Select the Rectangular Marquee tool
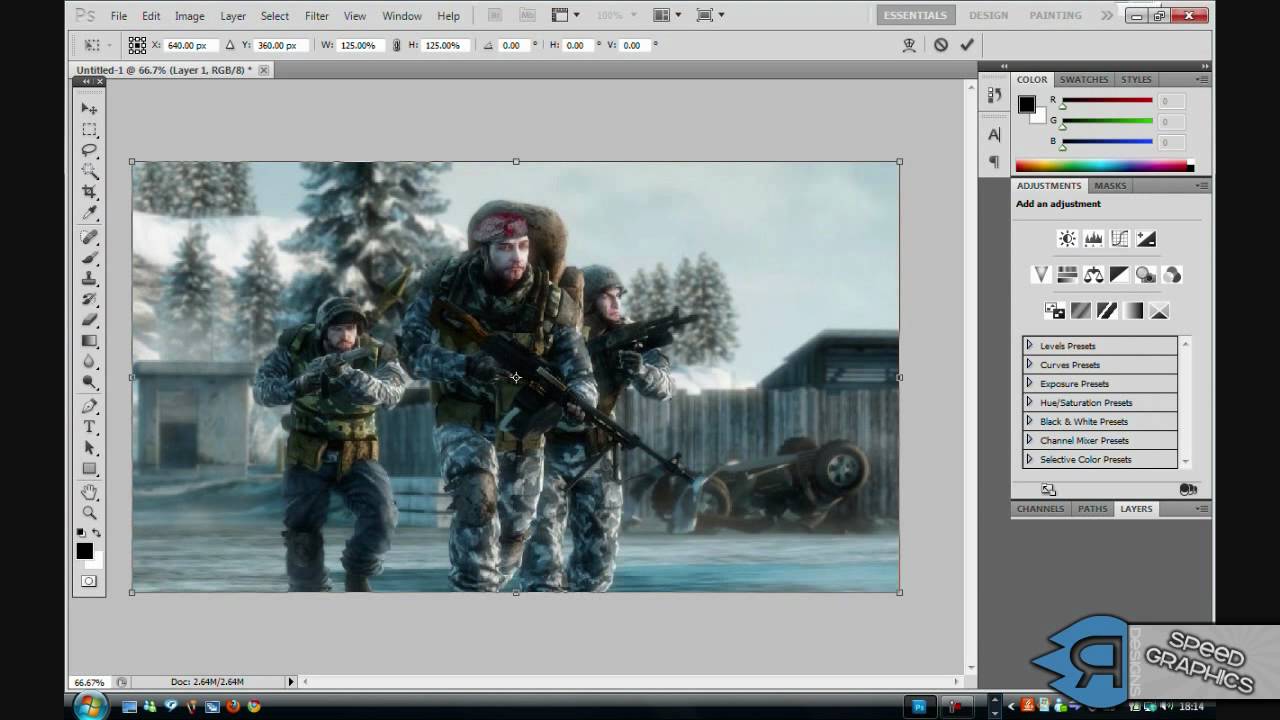This screenshot has width=1280, height=720. click(x=89, y=129)
